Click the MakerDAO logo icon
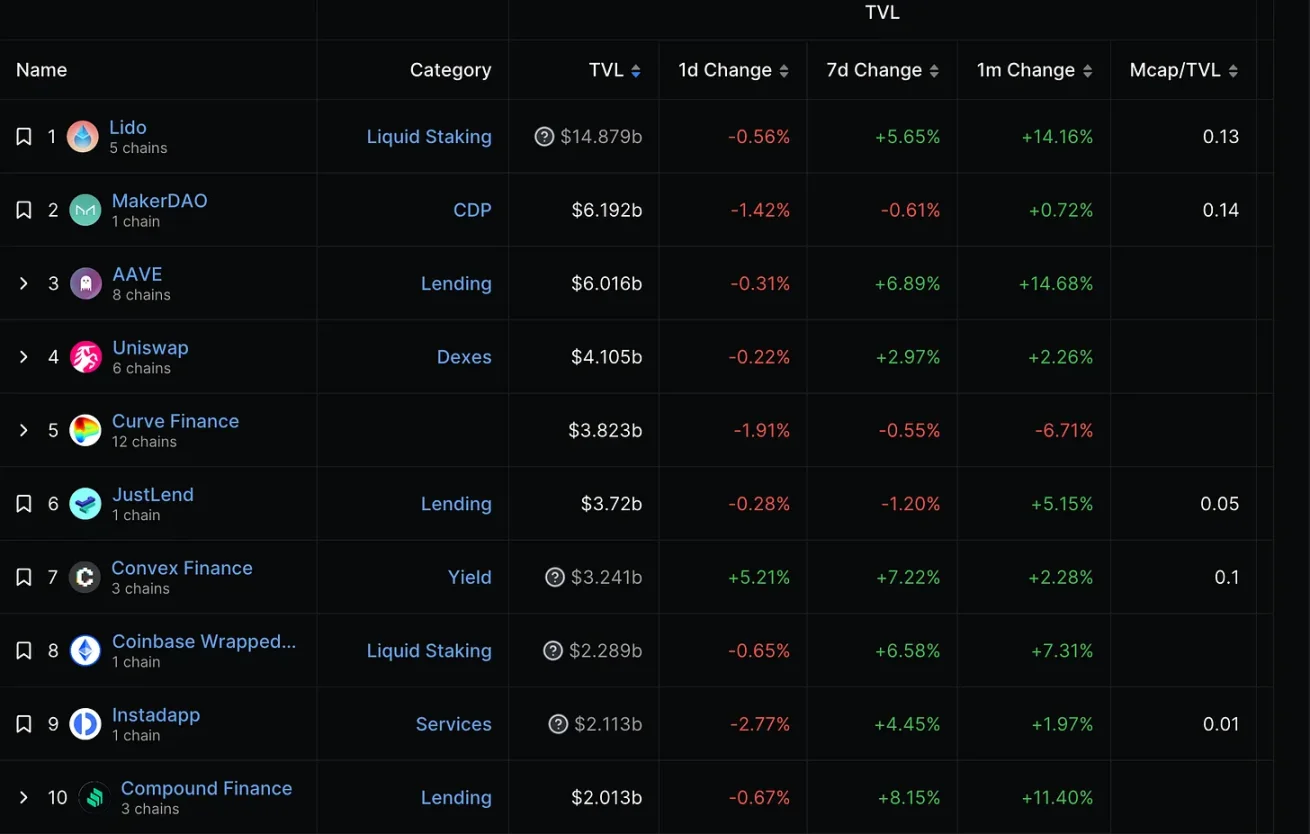Viewport: 1310px width, 834px height. coord(85,210)
